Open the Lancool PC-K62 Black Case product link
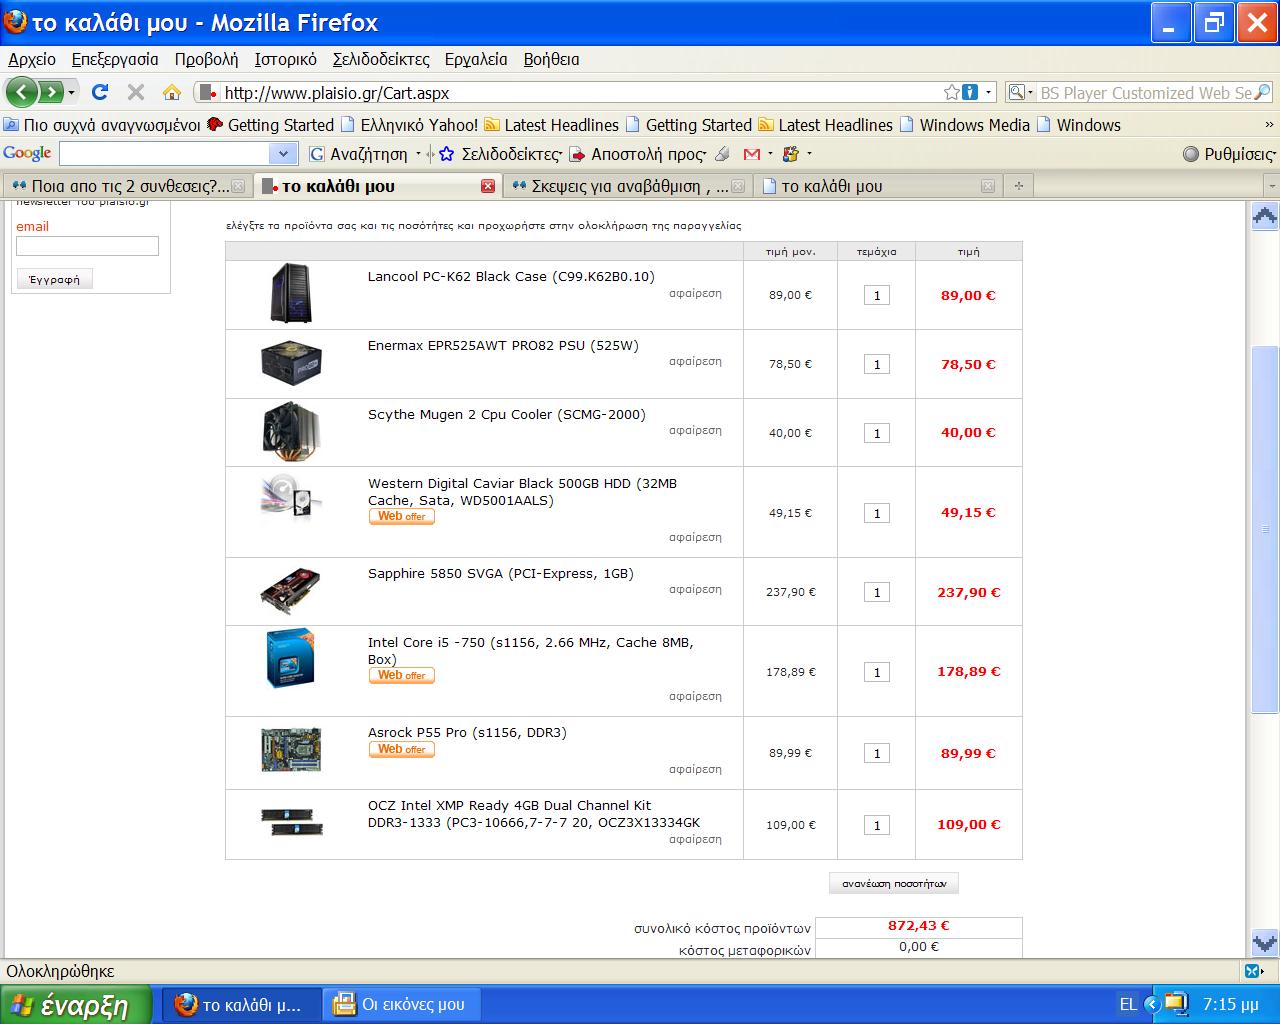 [x=511, y=276]
